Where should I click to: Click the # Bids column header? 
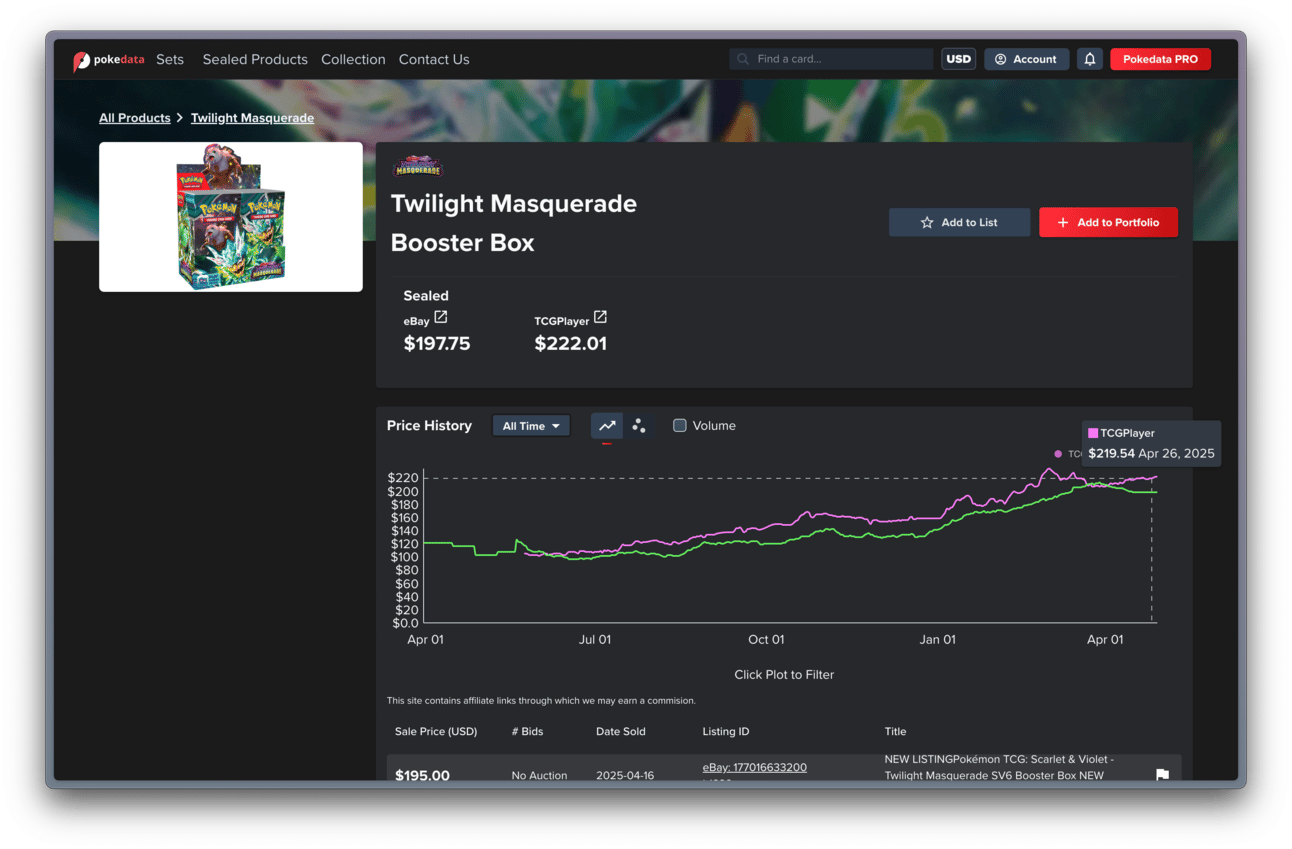528,731
